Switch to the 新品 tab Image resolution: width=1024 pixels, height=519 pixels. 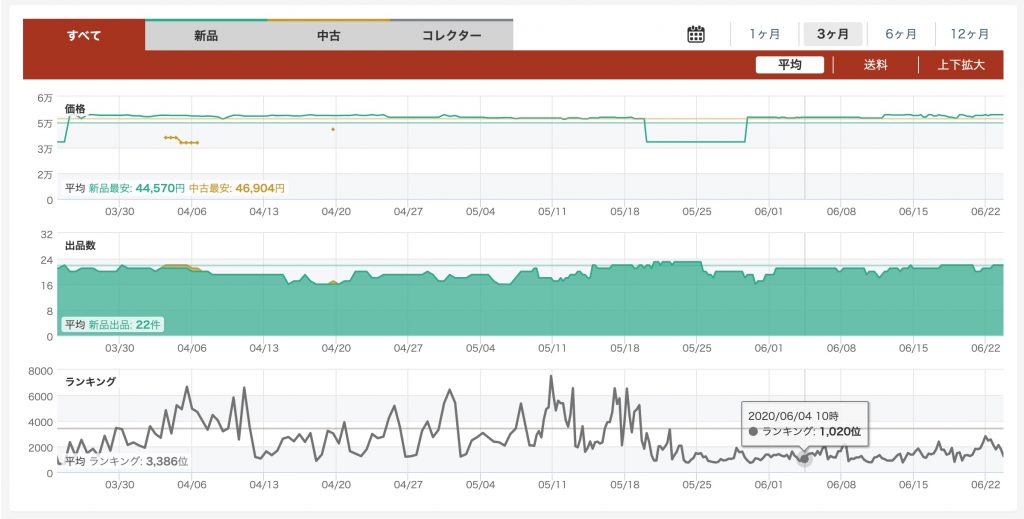(206, 36)
